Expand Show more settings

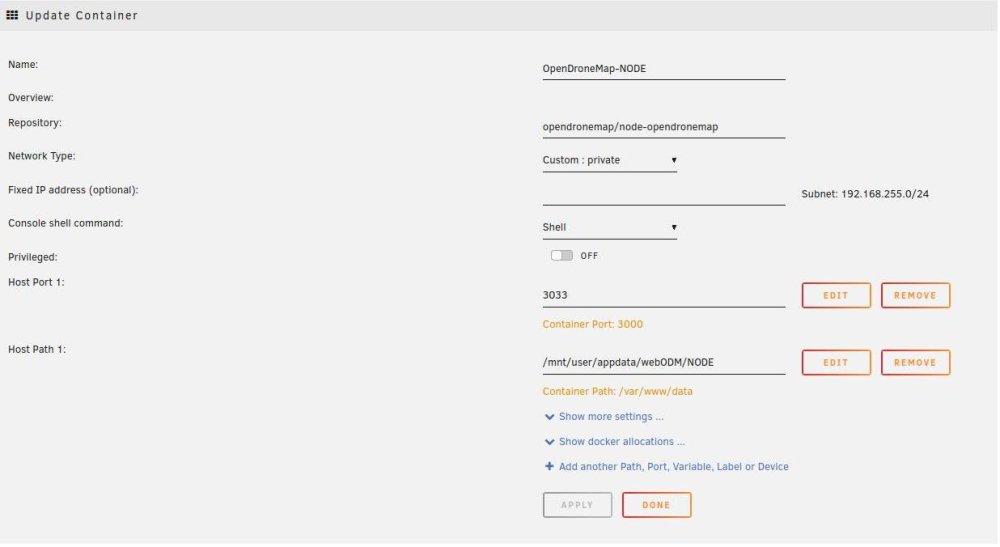tap(611, 417)
